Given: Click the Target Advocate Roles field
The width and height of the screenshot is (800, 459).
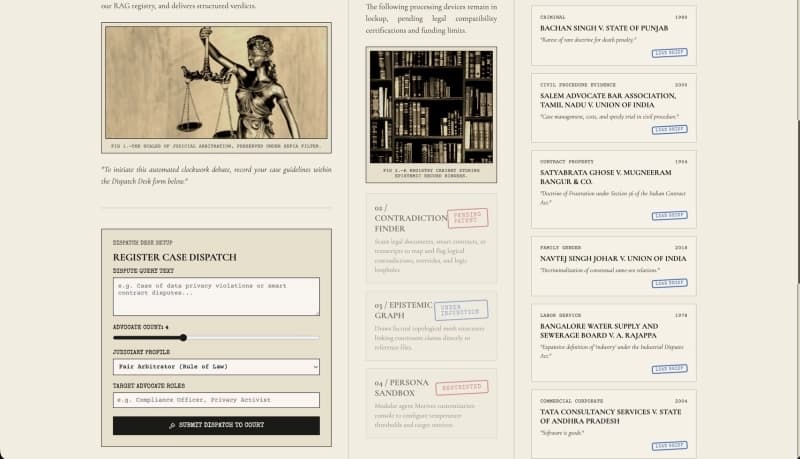Looking at the screenshot, I should click(x=216, y=400).
